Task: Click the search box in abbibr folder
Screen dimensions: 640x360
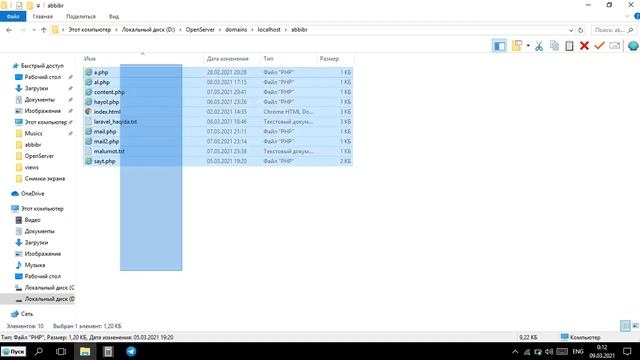Action: point(613,30)
